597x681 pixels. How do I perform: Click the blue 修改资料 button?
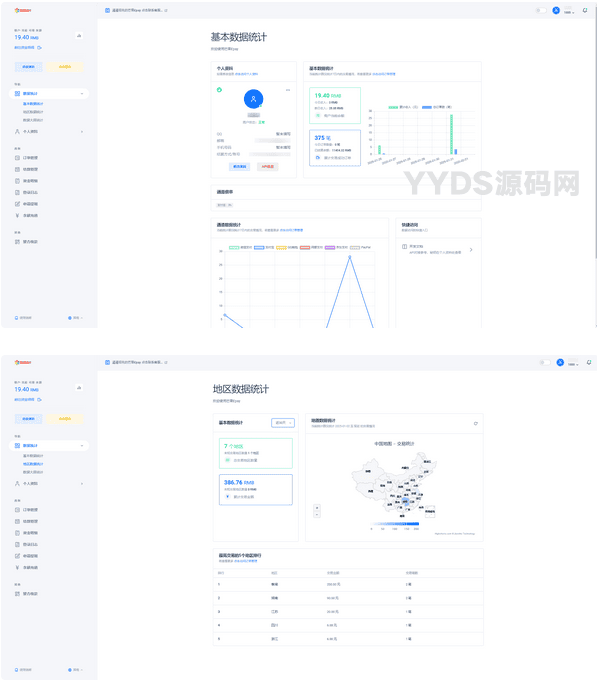click(240, 167)
